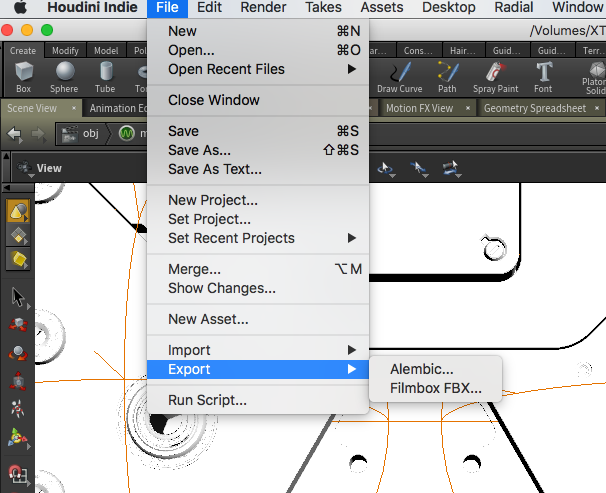Select Open... in File menu
Screen dimensions: 606x493
pyautogui.click(x=258, y=50)
